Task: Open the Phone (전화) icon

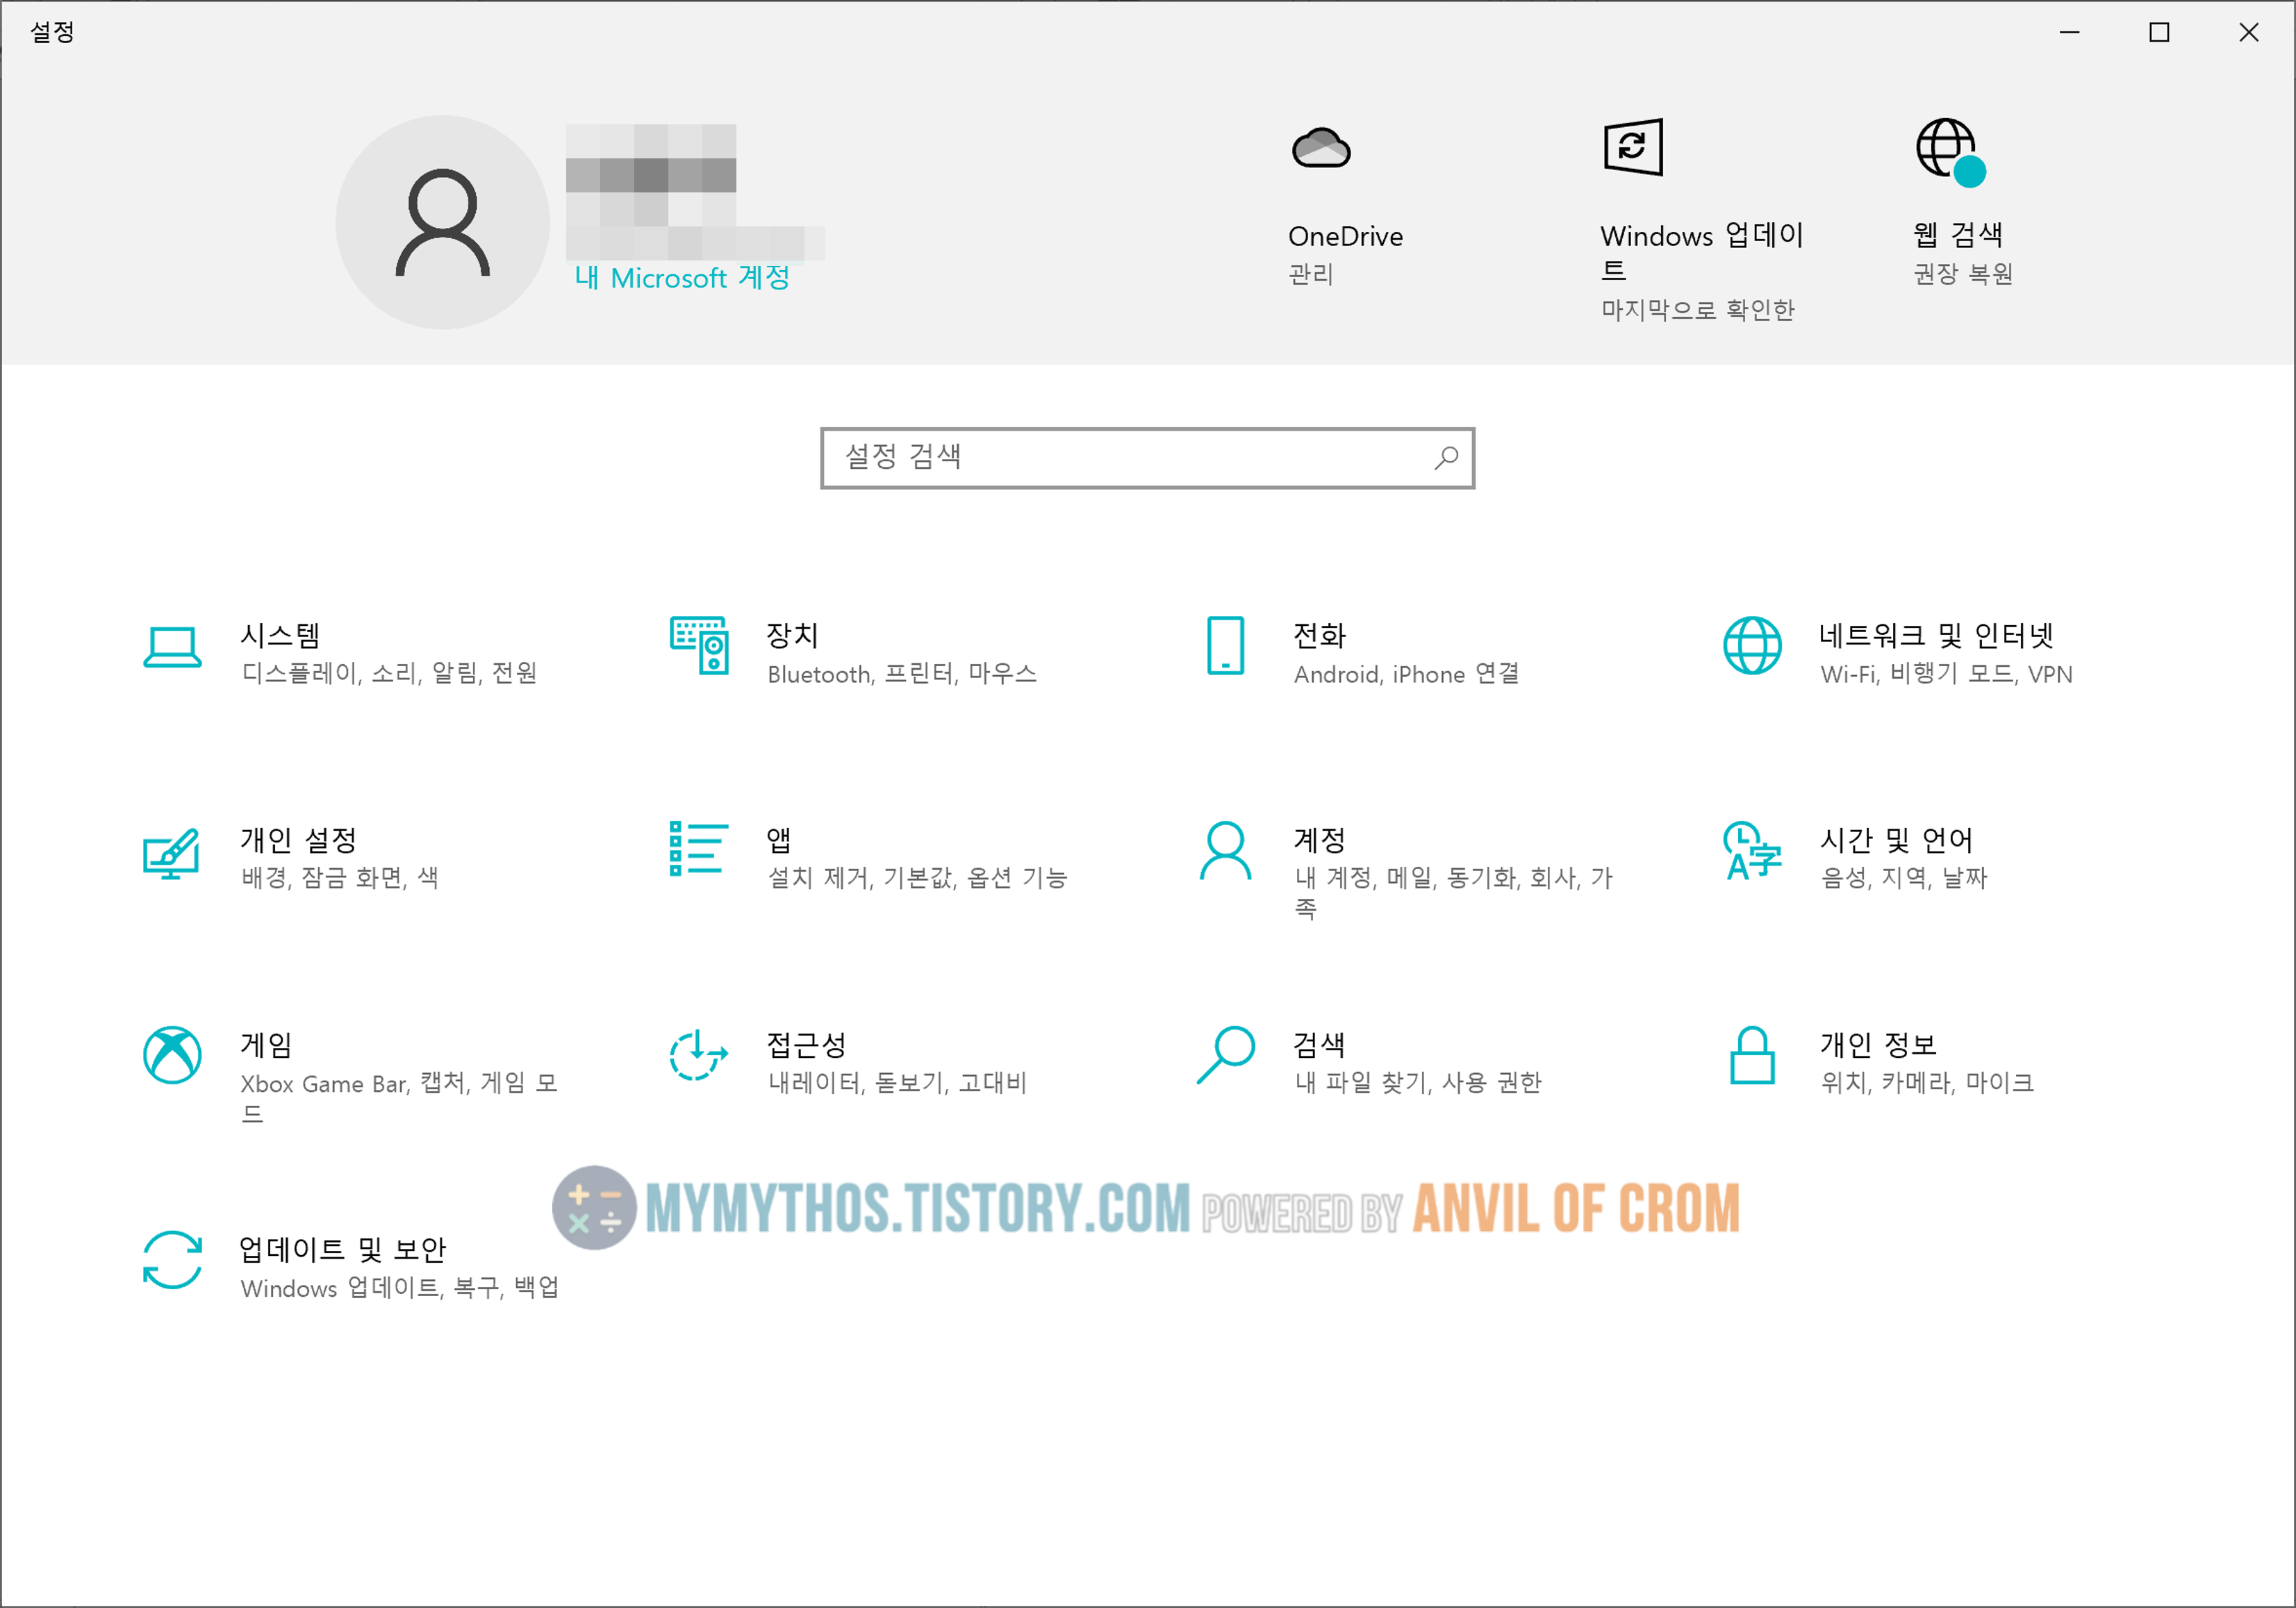Action: (x=1225, y=646)
